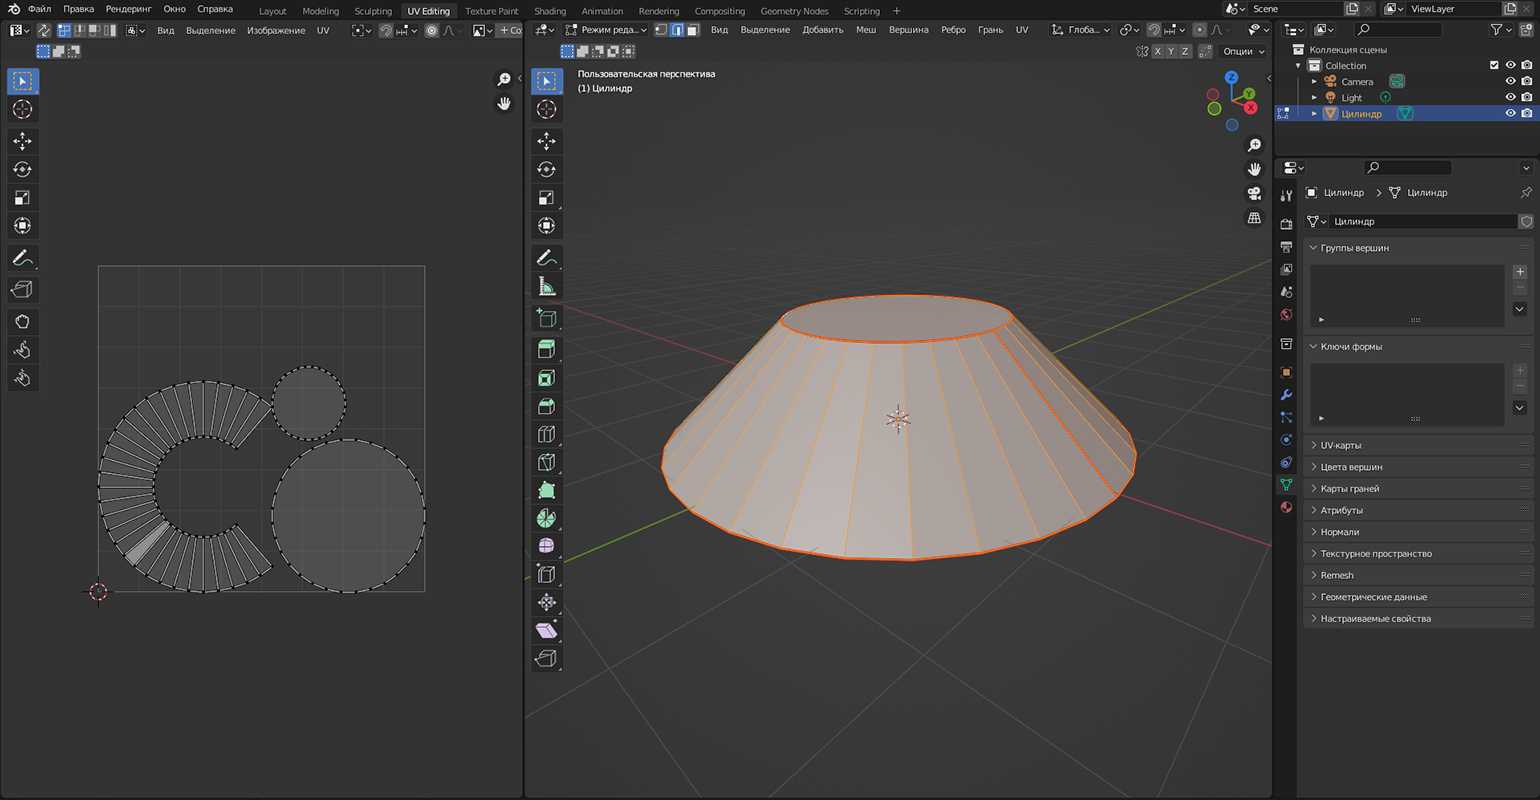The height and width of the screenshot is (800, 1540).
Task: Click the Цилиндр mesh name field
Action: [1420, 221]
